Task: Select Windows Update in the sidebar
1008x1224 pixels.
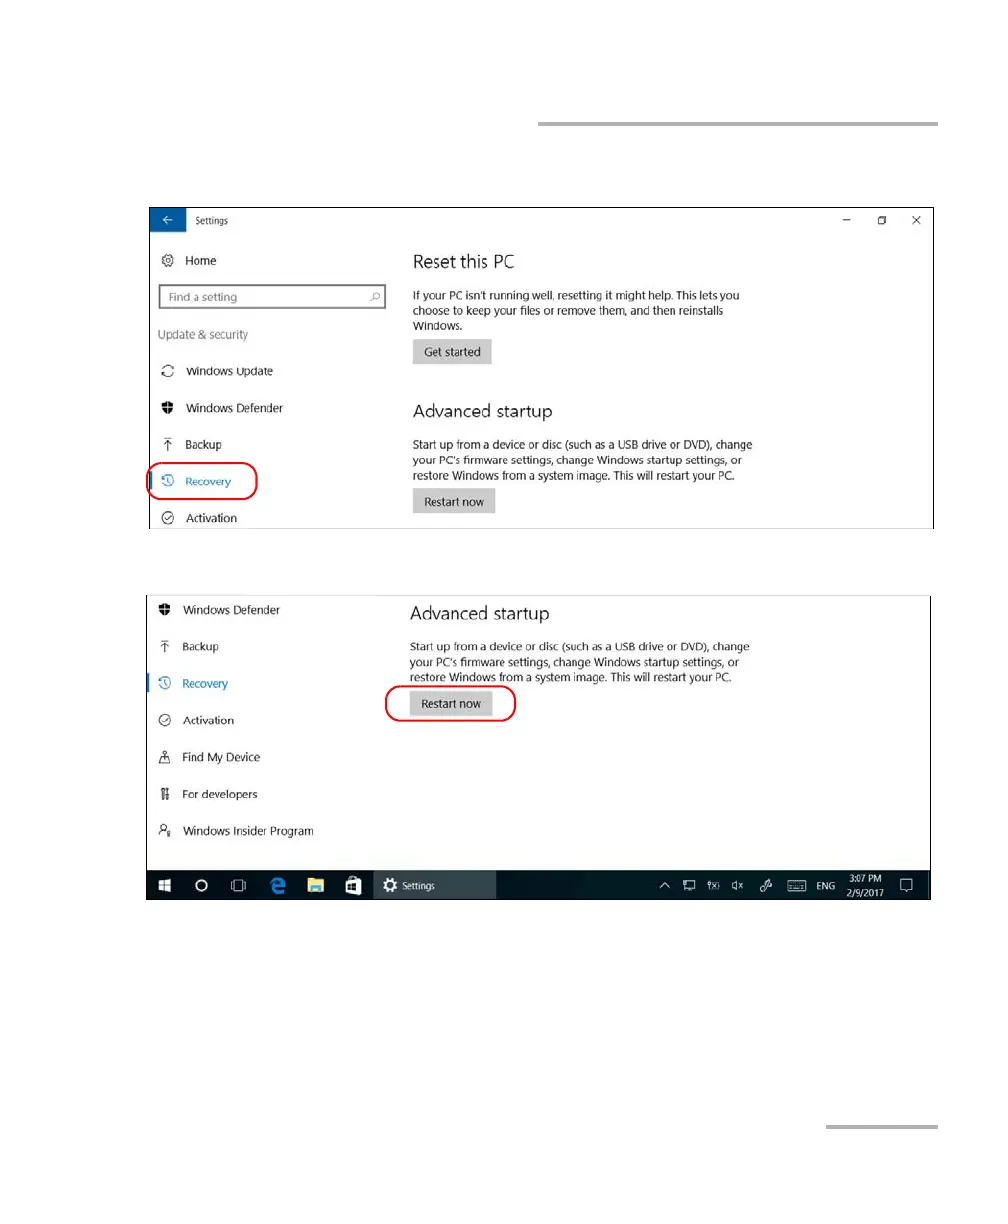Action: [x=217, y=371]
